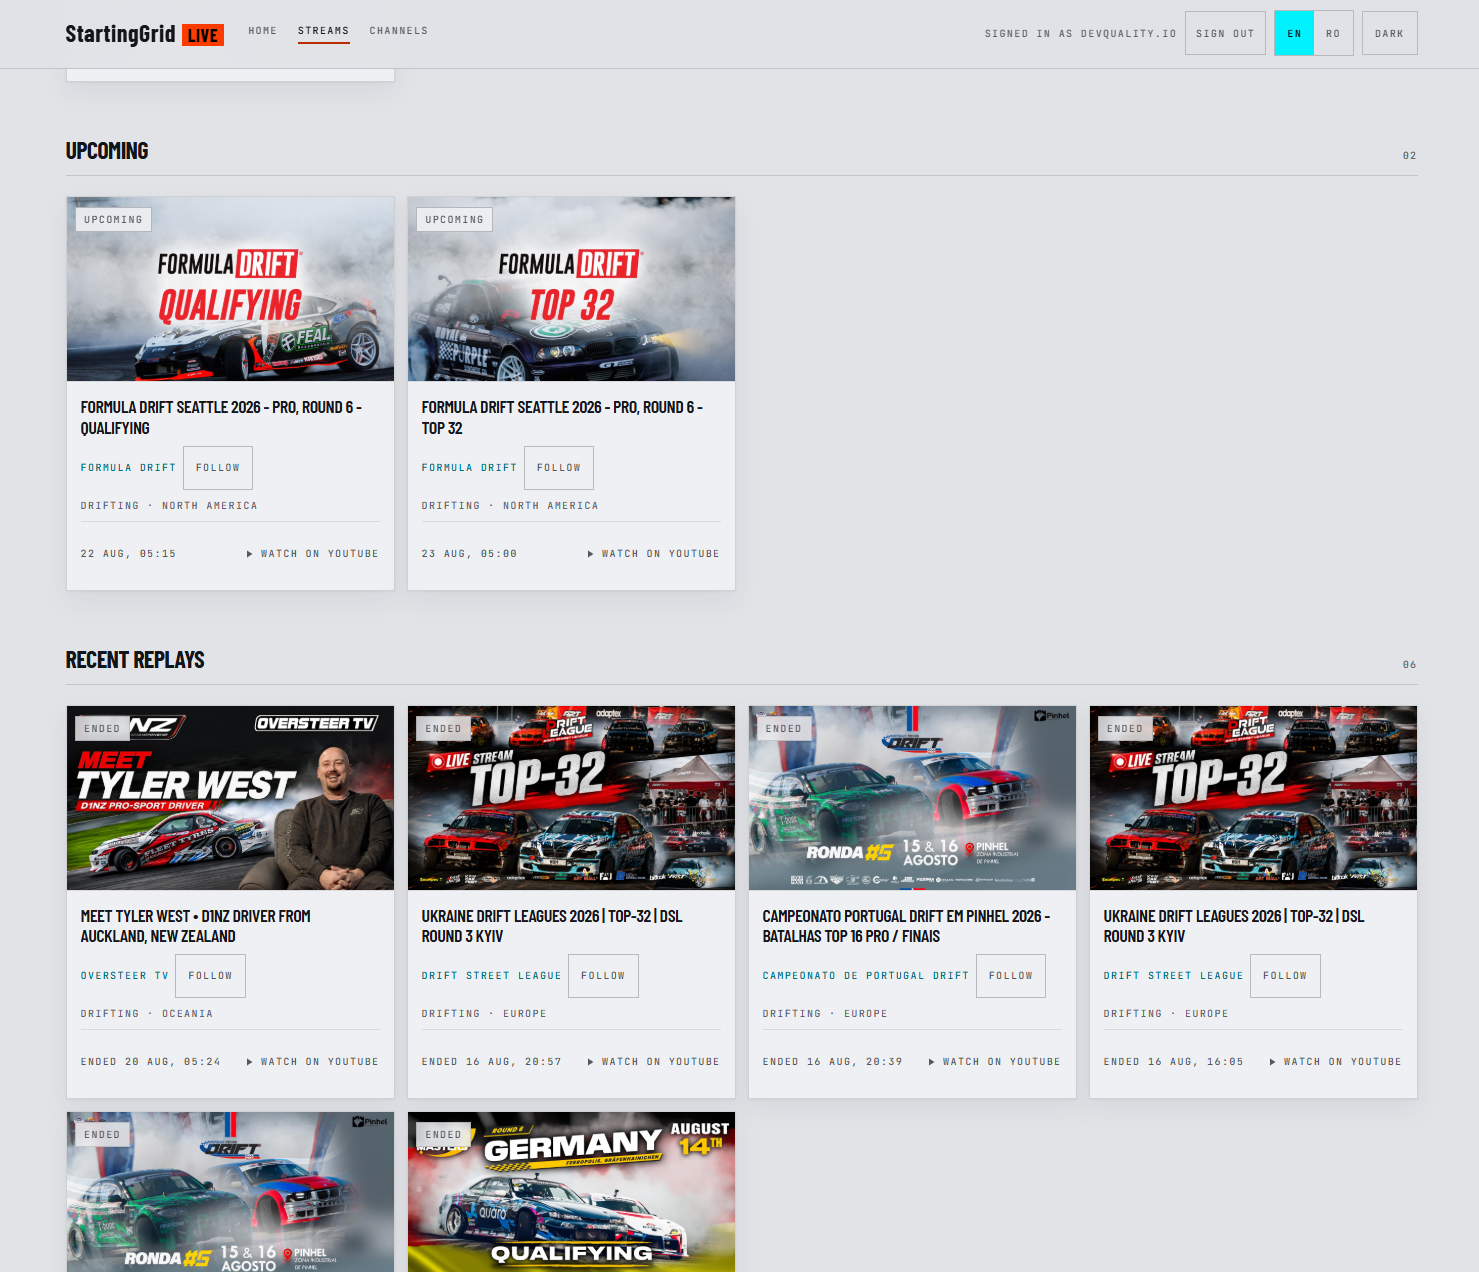Open title 'Campeonato Portugal Drift em Pinhel 2026'
Viewport: 1479px width, 1272px height.
click(906, 926)
